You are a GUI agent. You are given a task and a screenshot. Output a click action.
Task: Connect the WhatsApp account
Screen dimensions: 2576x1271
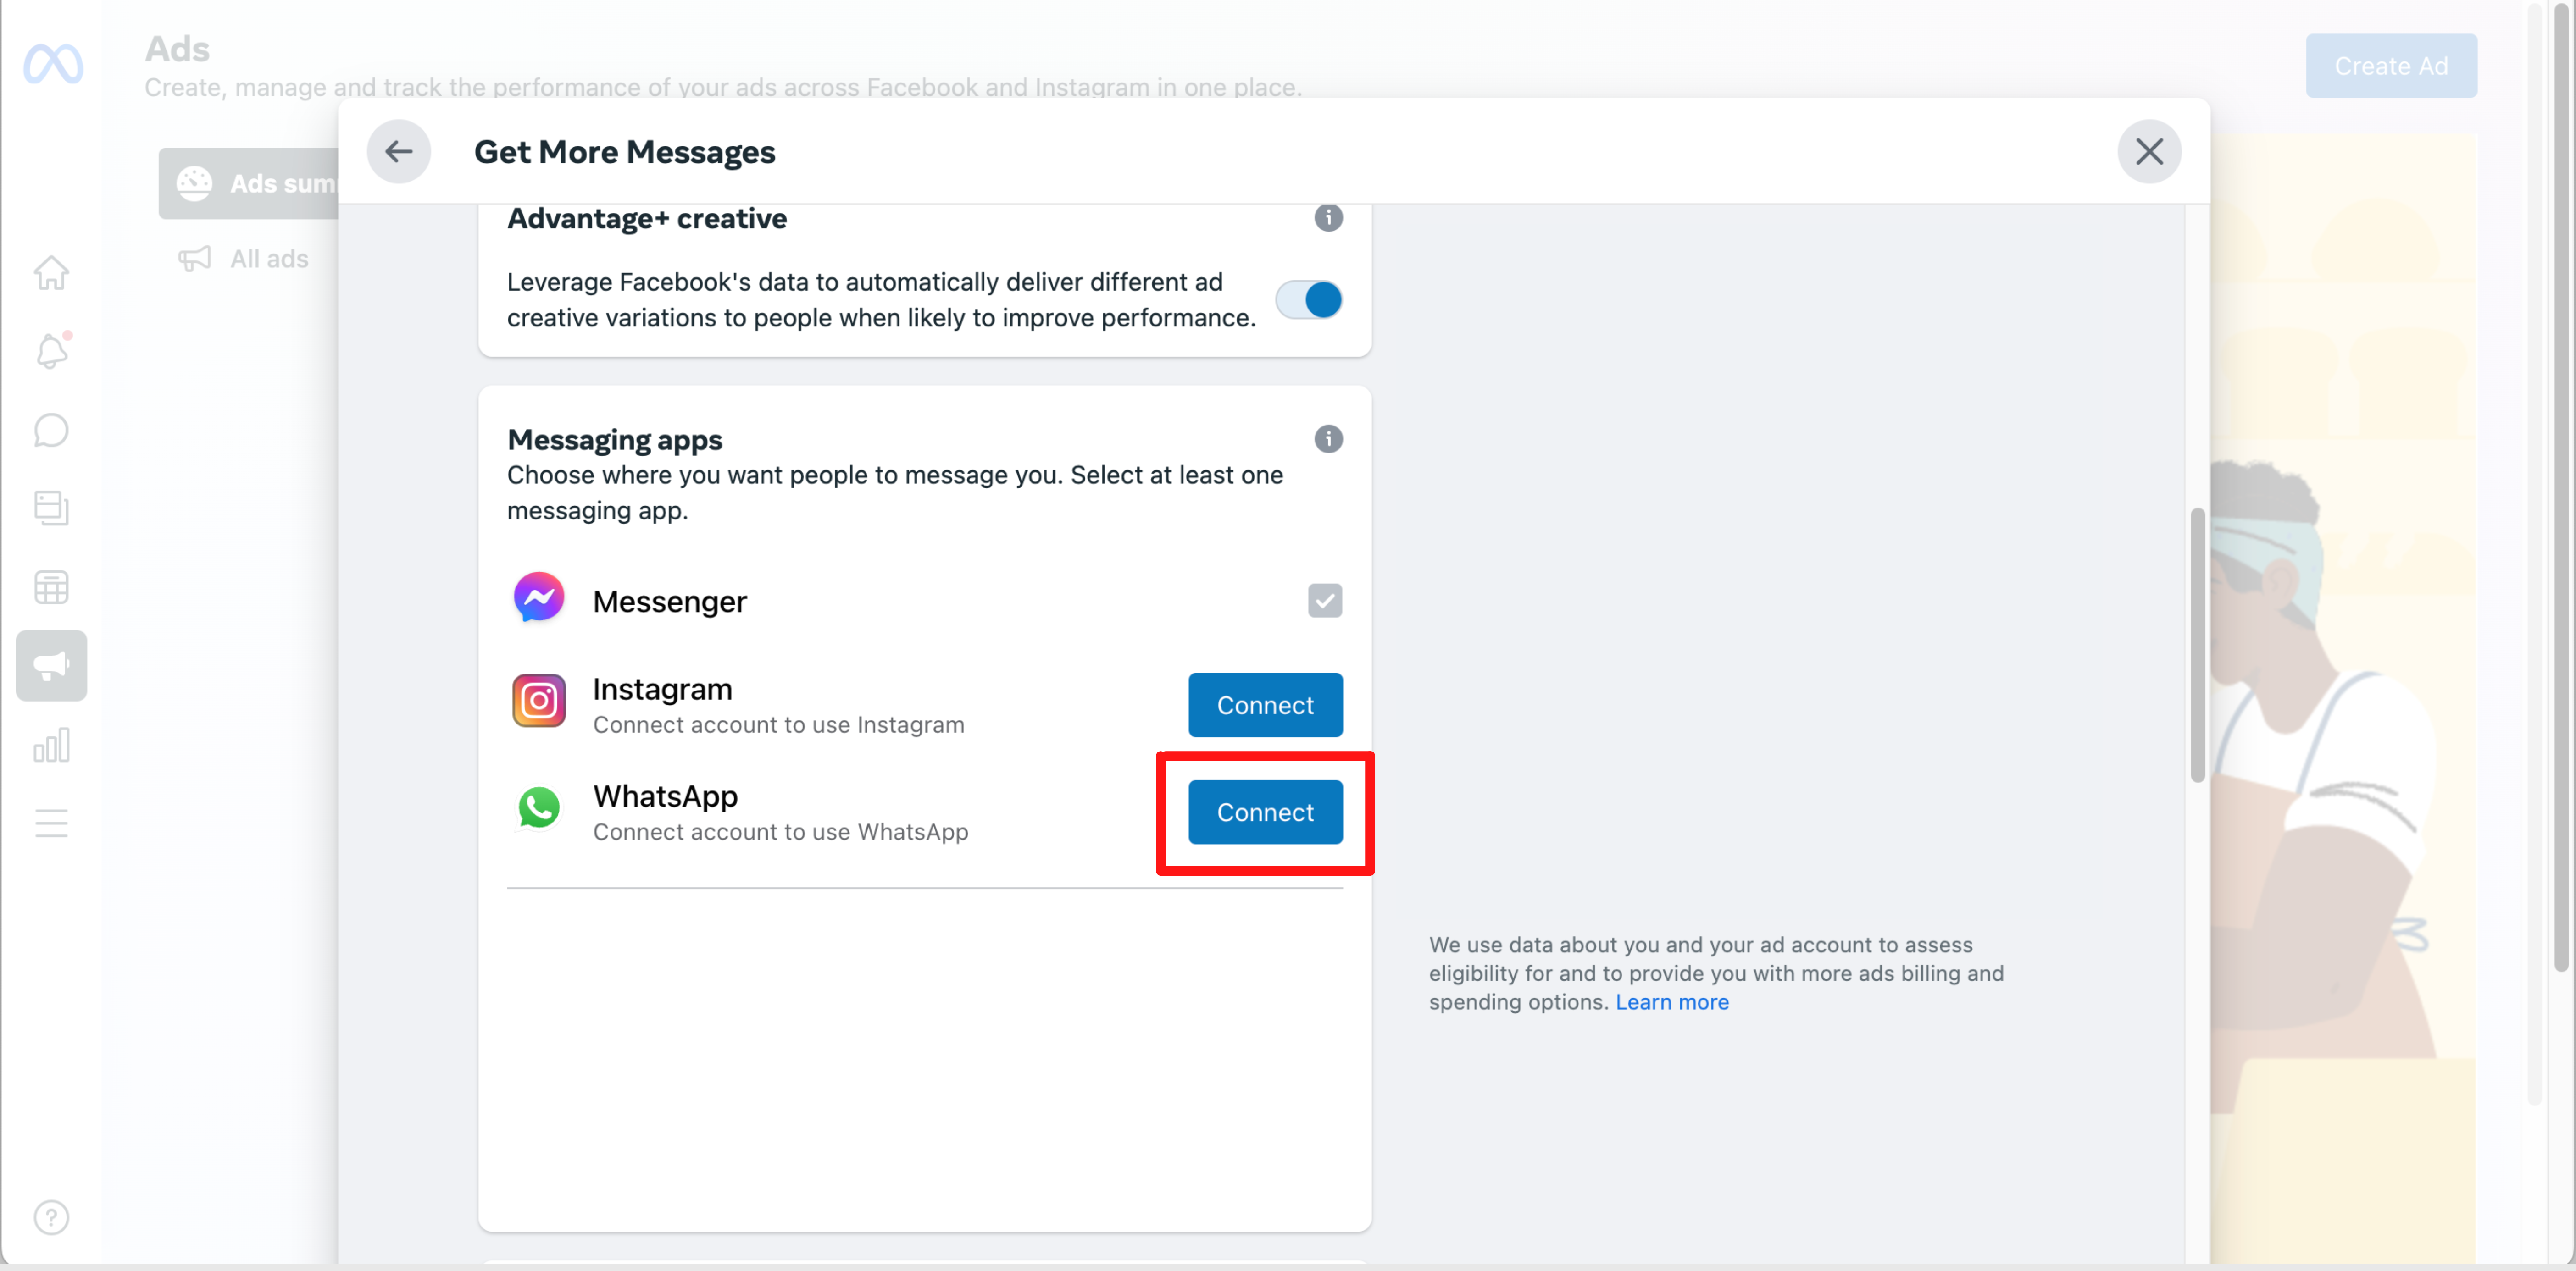pos(1265,812)
